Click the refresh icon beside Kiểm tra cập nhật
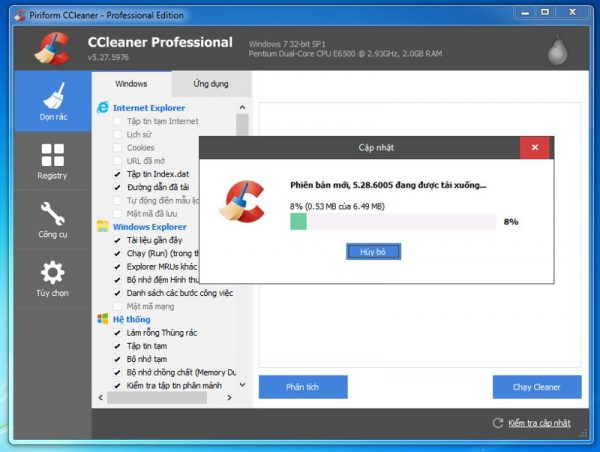The height and width of the screenshot is (452, 600). [498, 423]
